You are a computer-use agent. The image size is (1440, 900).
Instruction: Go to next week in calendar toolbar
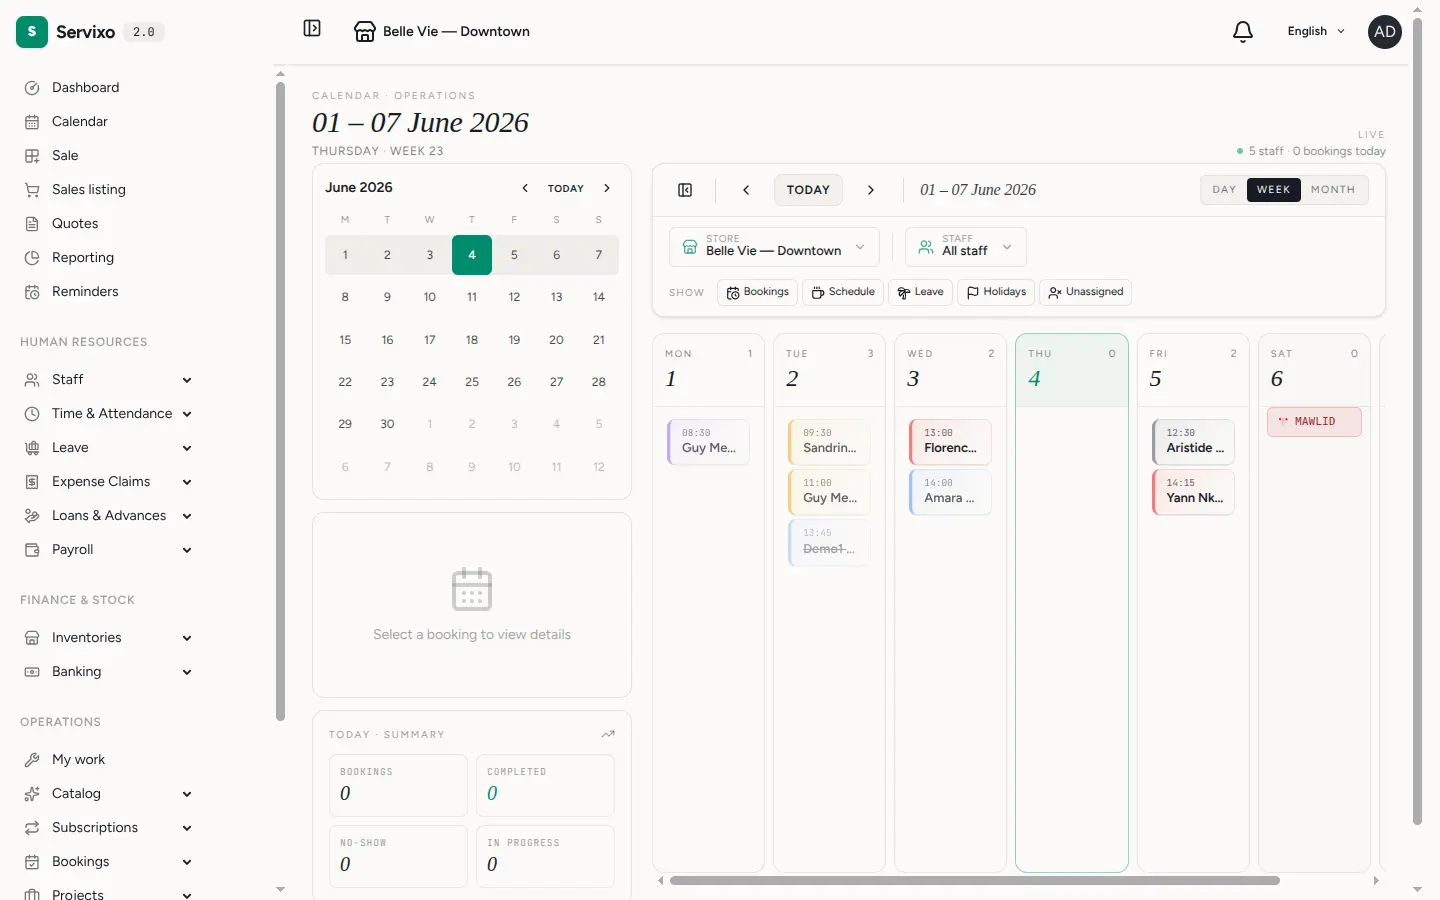coord(871,190)
